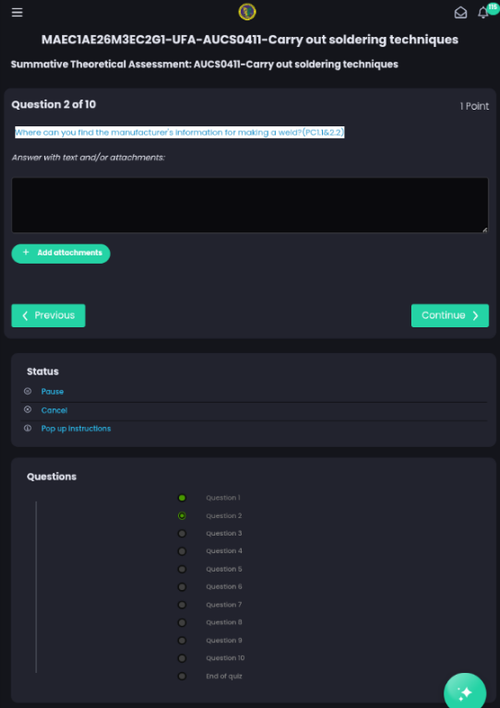Open the inbox messages envelope icon
The width and height of the screenshot is (500, 708).
pyautogui.click(x=460, y=13)
